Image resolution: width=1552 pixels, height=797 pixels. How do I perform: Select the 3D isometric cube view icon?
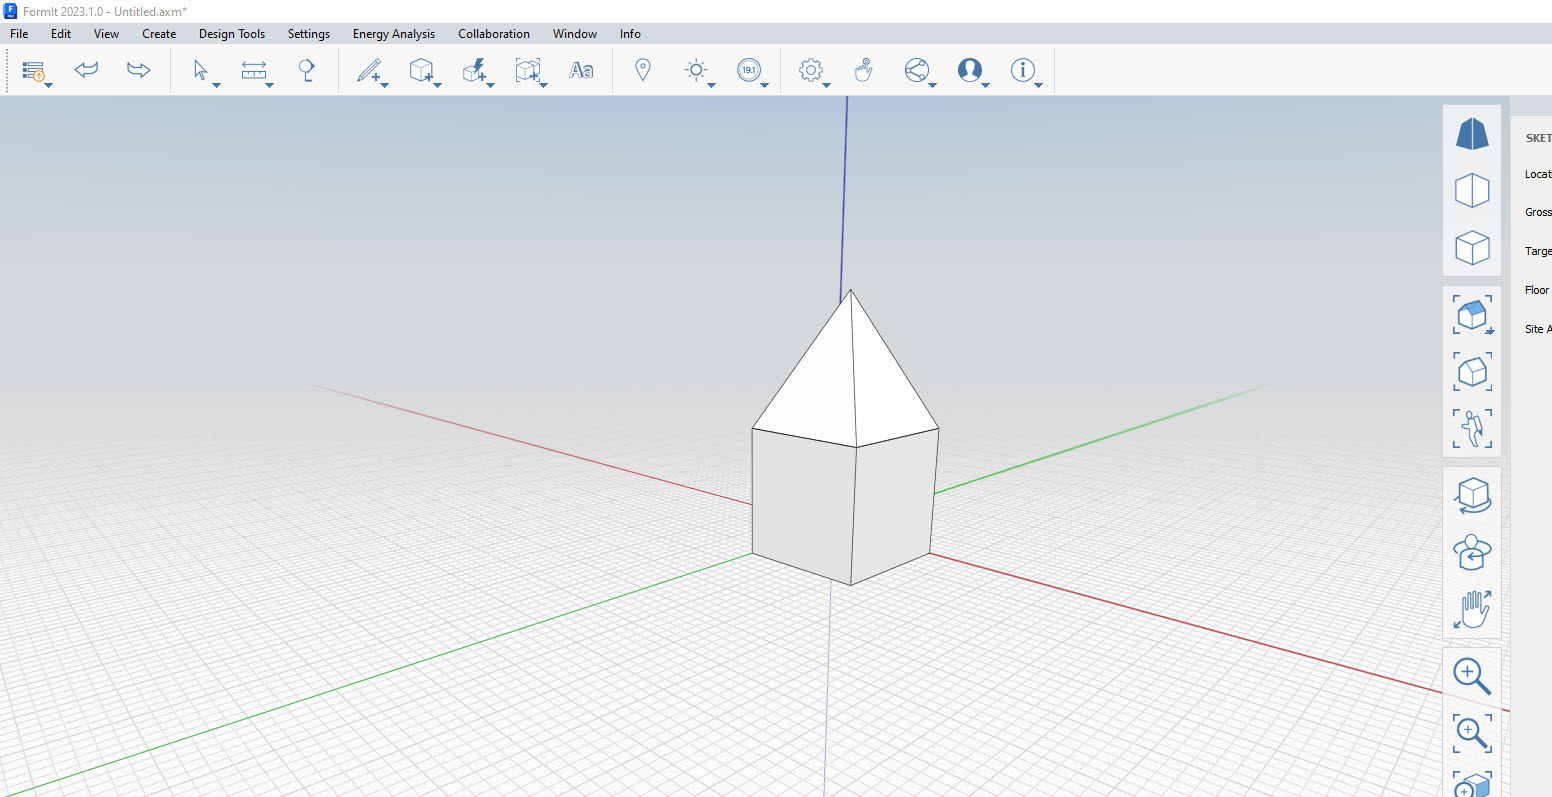pos(1472,247)
